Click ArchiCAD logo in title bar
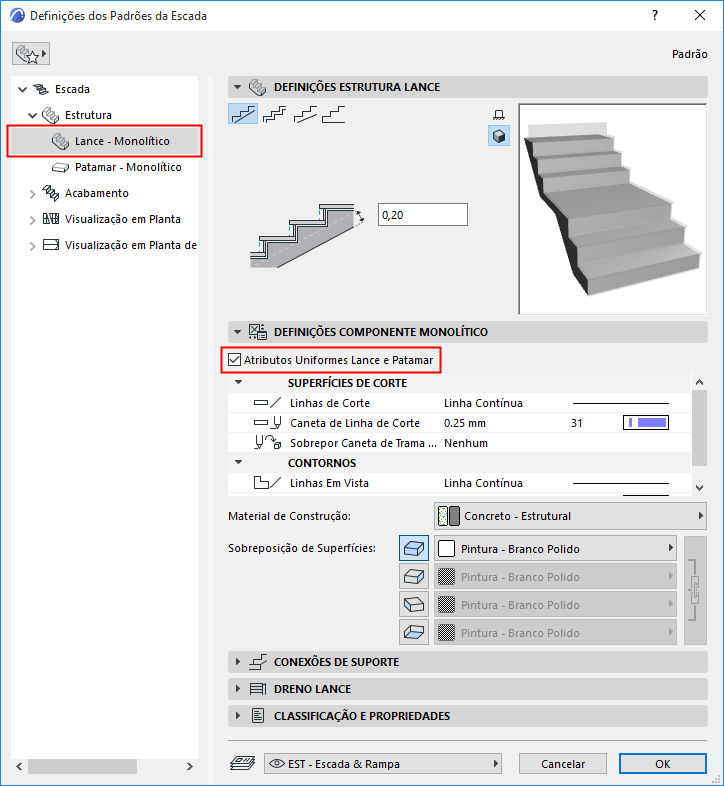The height and width of the screenshot is (786, 724). 17,16
